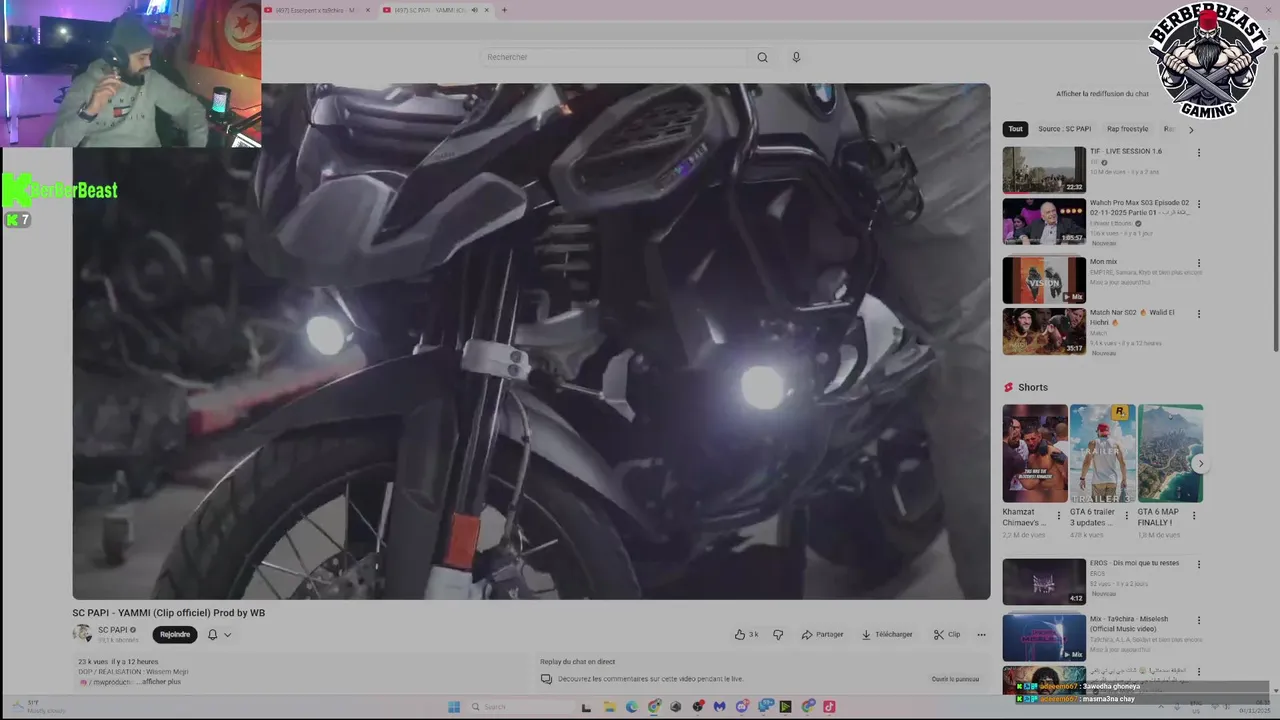Image resolution: width=1280 pixels, height=720 pixels.
Task: Select the Source : SC PAPI chip
Action: coord(1064,129)
